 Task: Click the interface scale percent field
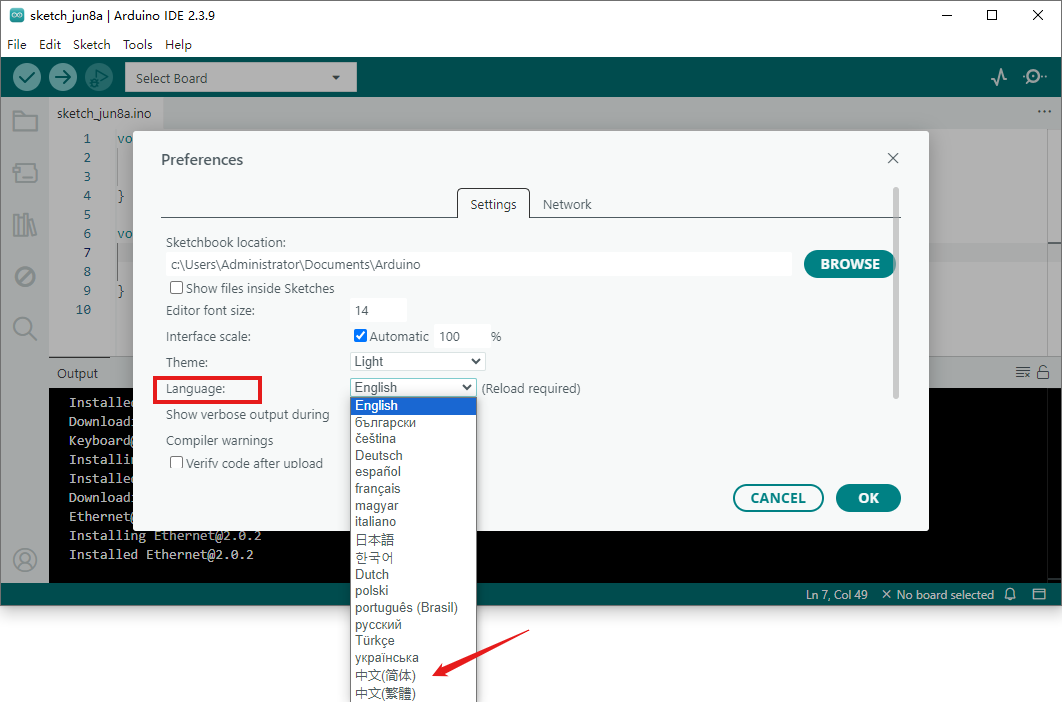461,336
